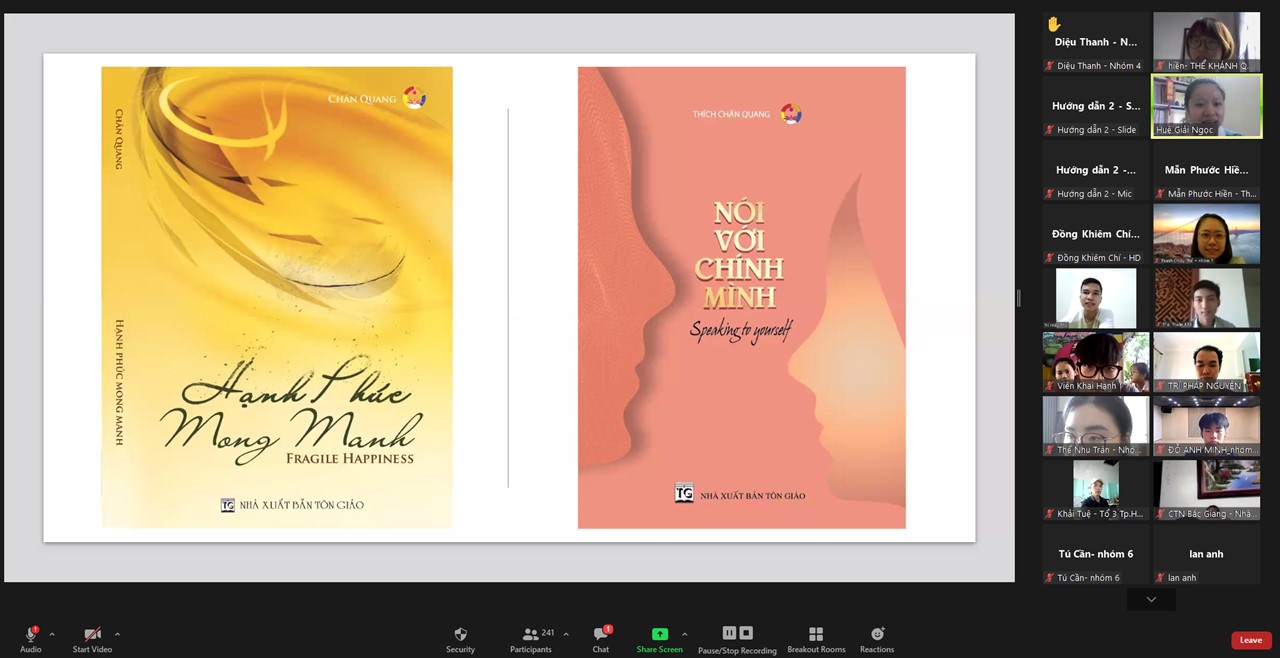Click muted mic icon on CTN Bắc Giang
Image resolution: width=1280 pixels, height=658 pixels.
[x=1161, y=514]
